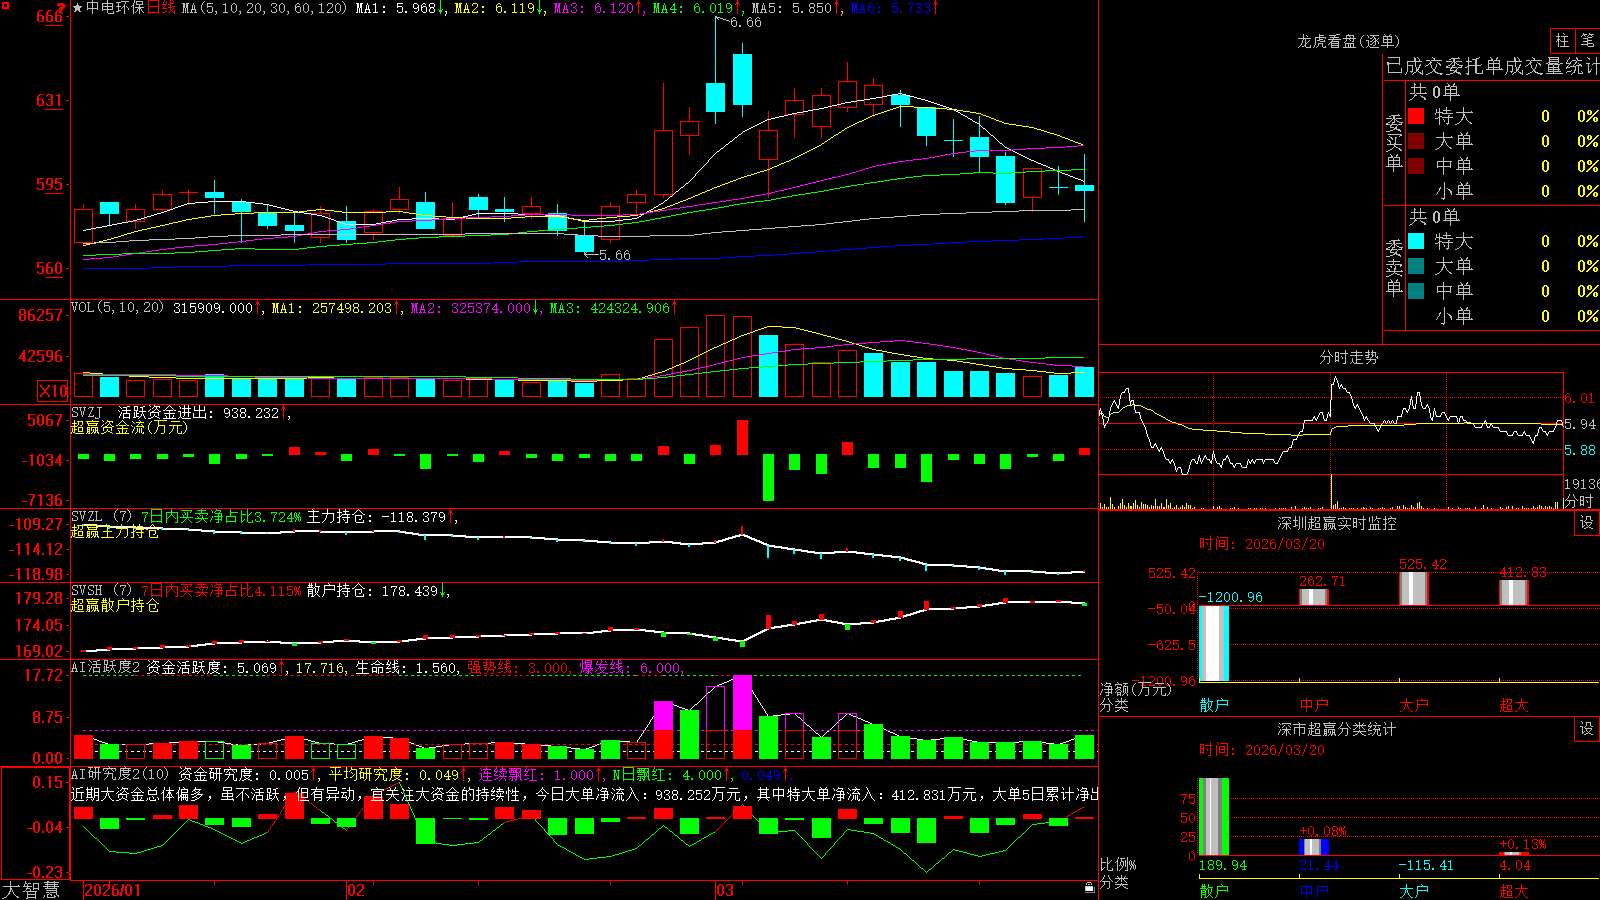
Task: Click the 深圳超赢实时监控 panel title
Action: click(1336, 523)
